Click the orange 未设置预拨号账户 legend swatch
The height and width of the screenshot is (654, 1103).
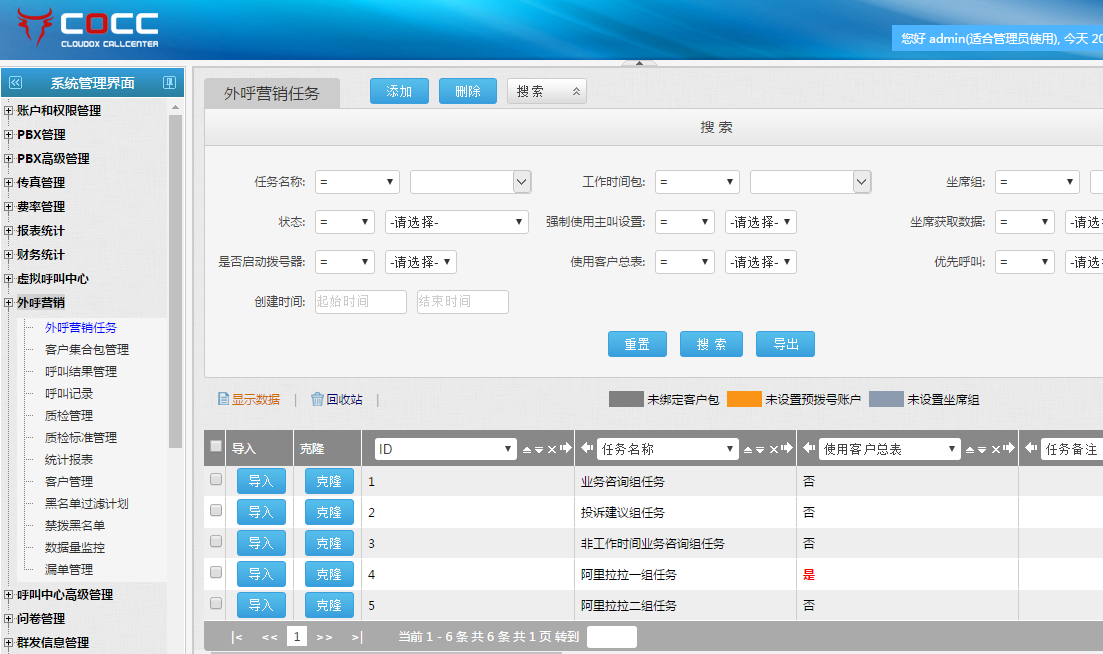pos(744,399)
